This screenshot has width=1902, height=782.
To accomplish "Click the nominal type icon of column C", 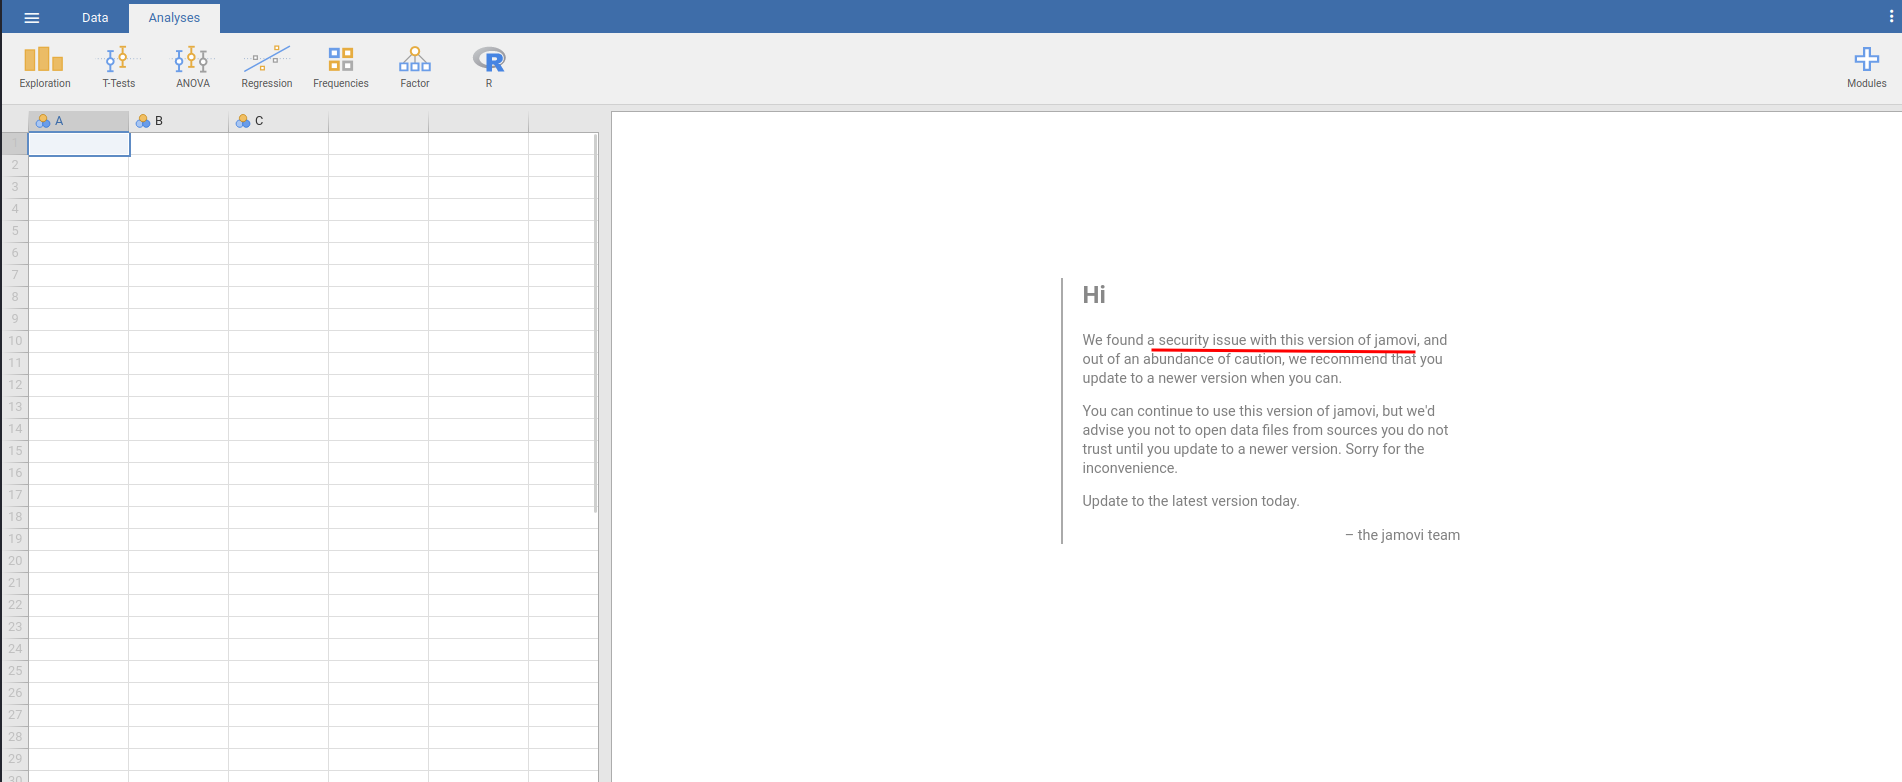I will [x=243, y=121].
